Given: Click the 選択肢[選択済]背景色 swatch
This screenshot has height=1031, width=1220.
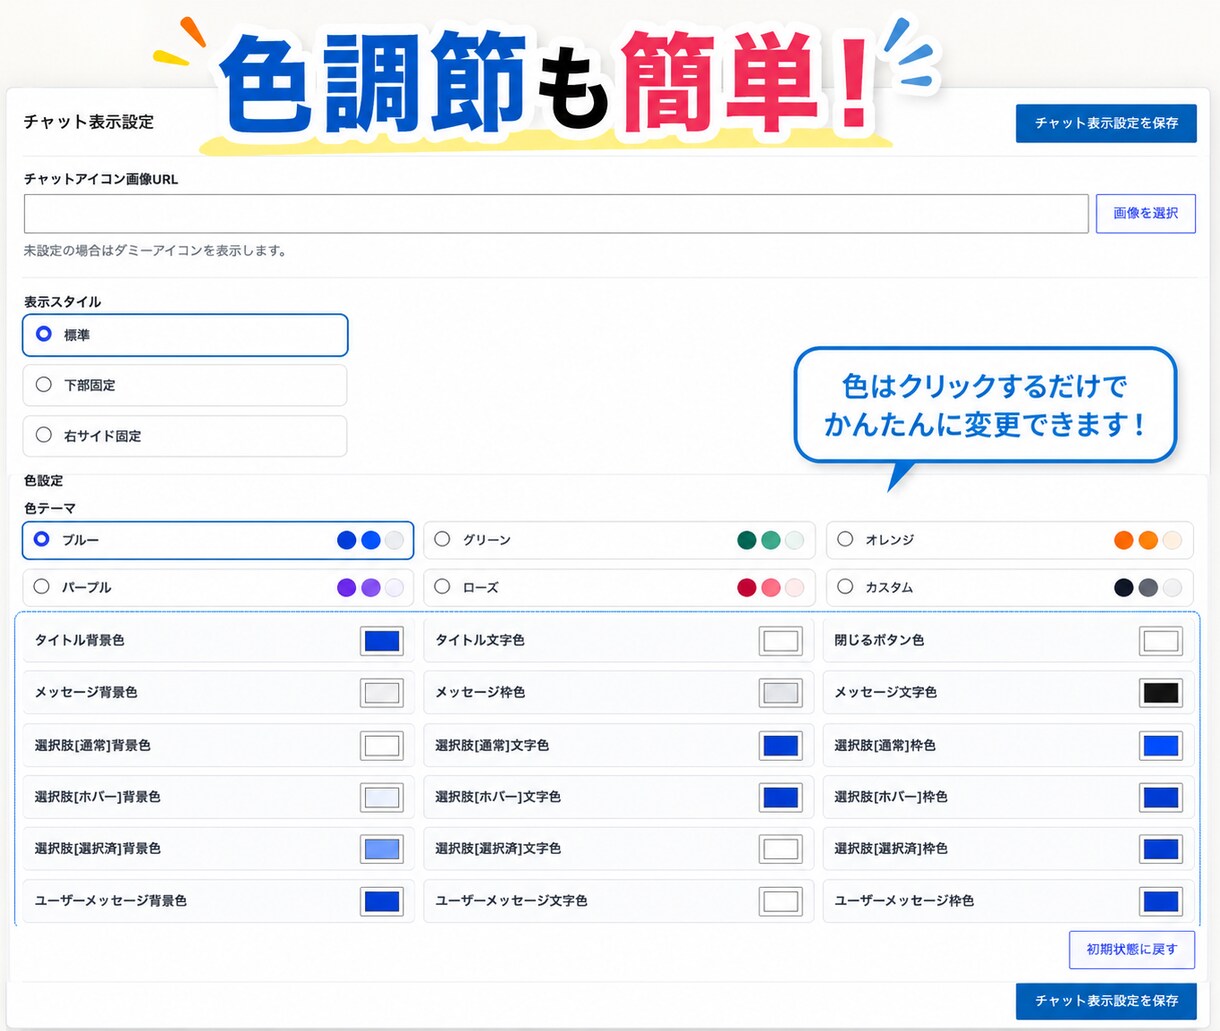Looking at the screenshot, I should click(x=382, y=849).
